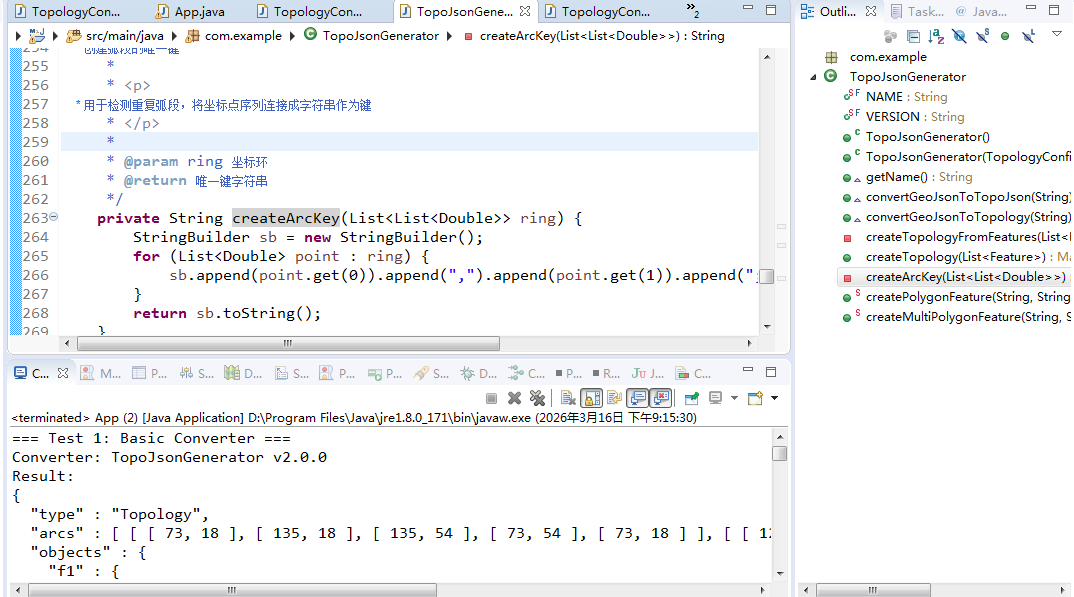This screenshot has height=597, width=1074.
Task: Close the Console view tab
Action: tap(63, 373)
